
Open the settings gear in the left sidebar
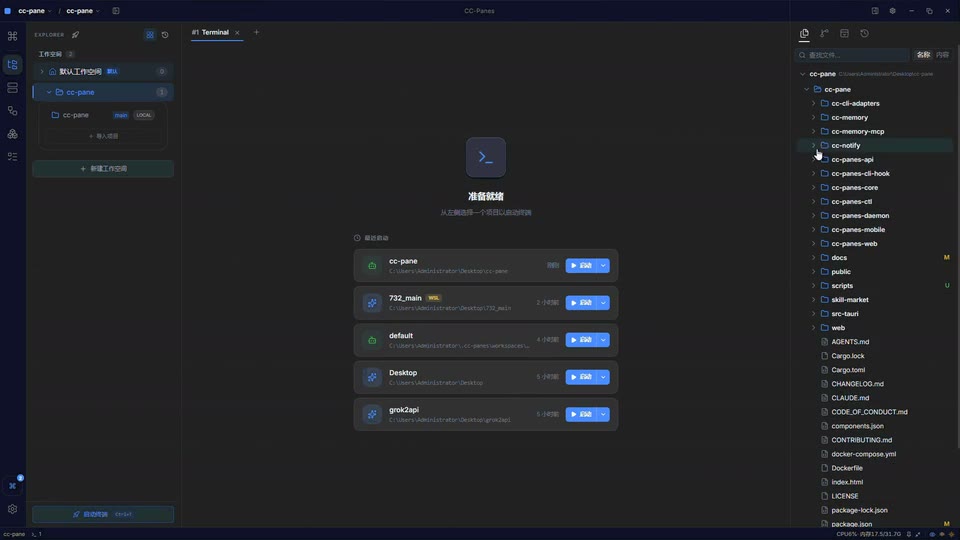click(x=12, y=509)
